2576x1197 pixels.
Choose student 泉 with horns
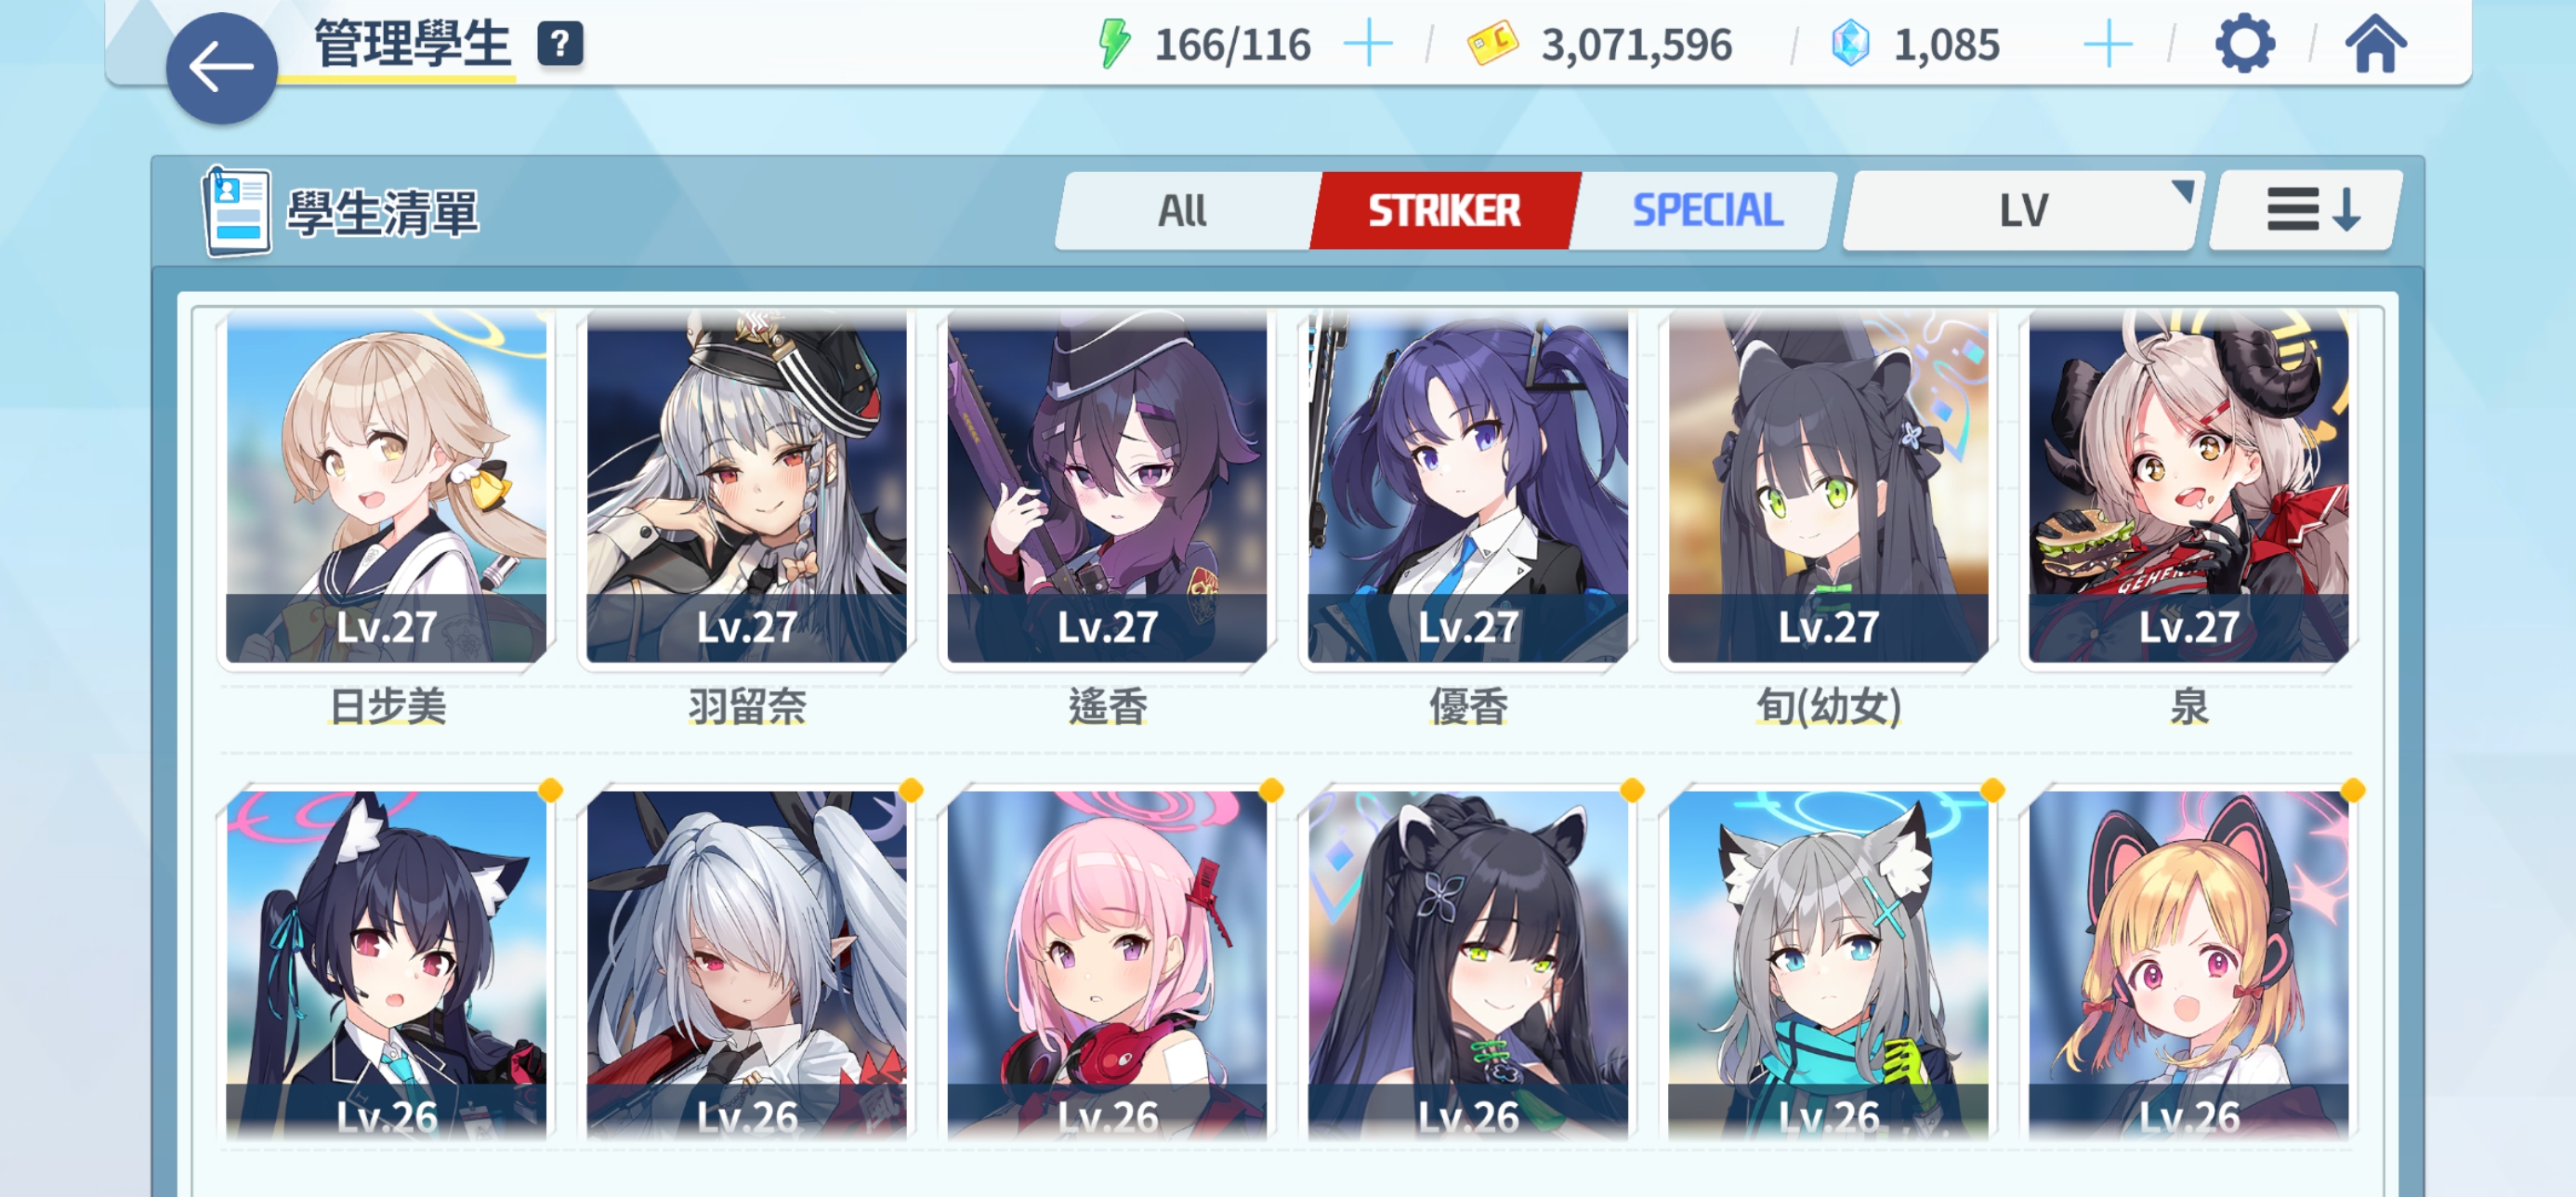(2188, 488)
